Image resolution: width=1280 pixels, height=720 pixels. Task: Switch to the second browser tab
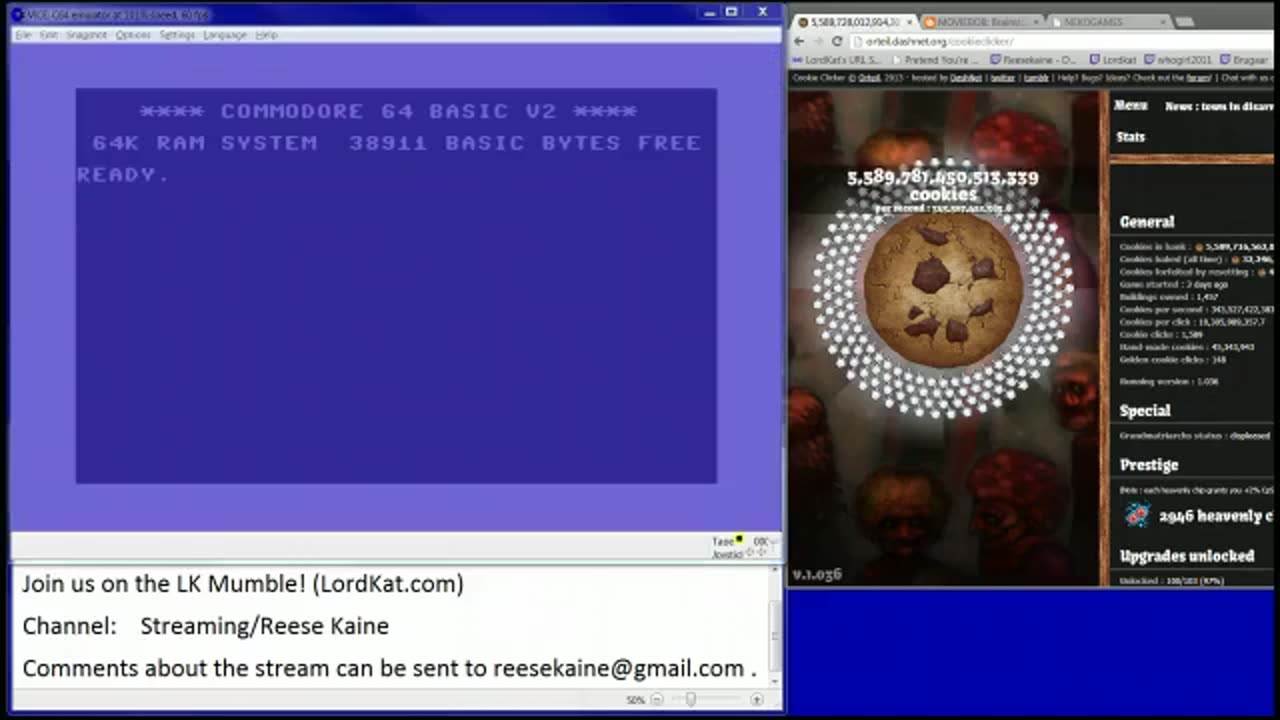click(980, 21)
